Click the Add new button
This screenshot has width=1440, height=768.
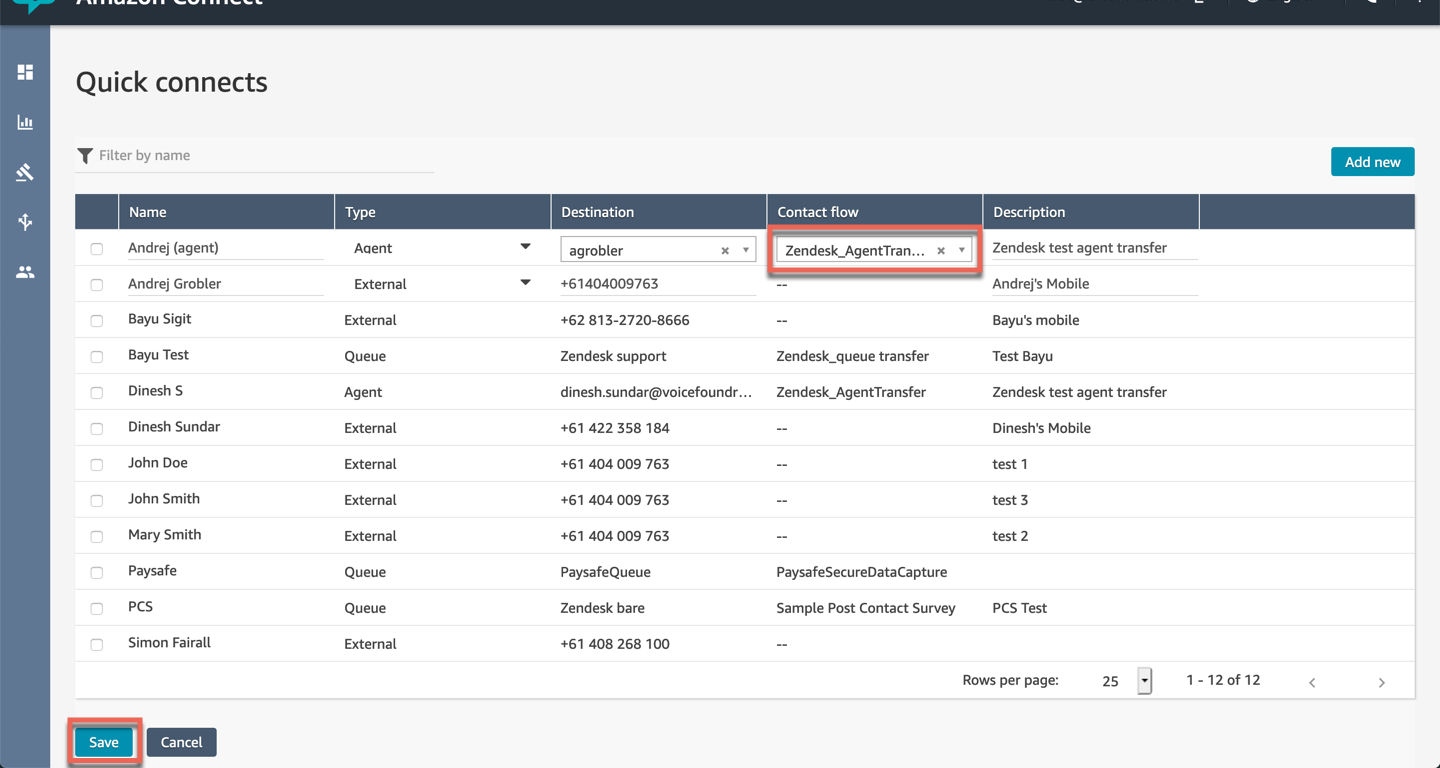1372,162
